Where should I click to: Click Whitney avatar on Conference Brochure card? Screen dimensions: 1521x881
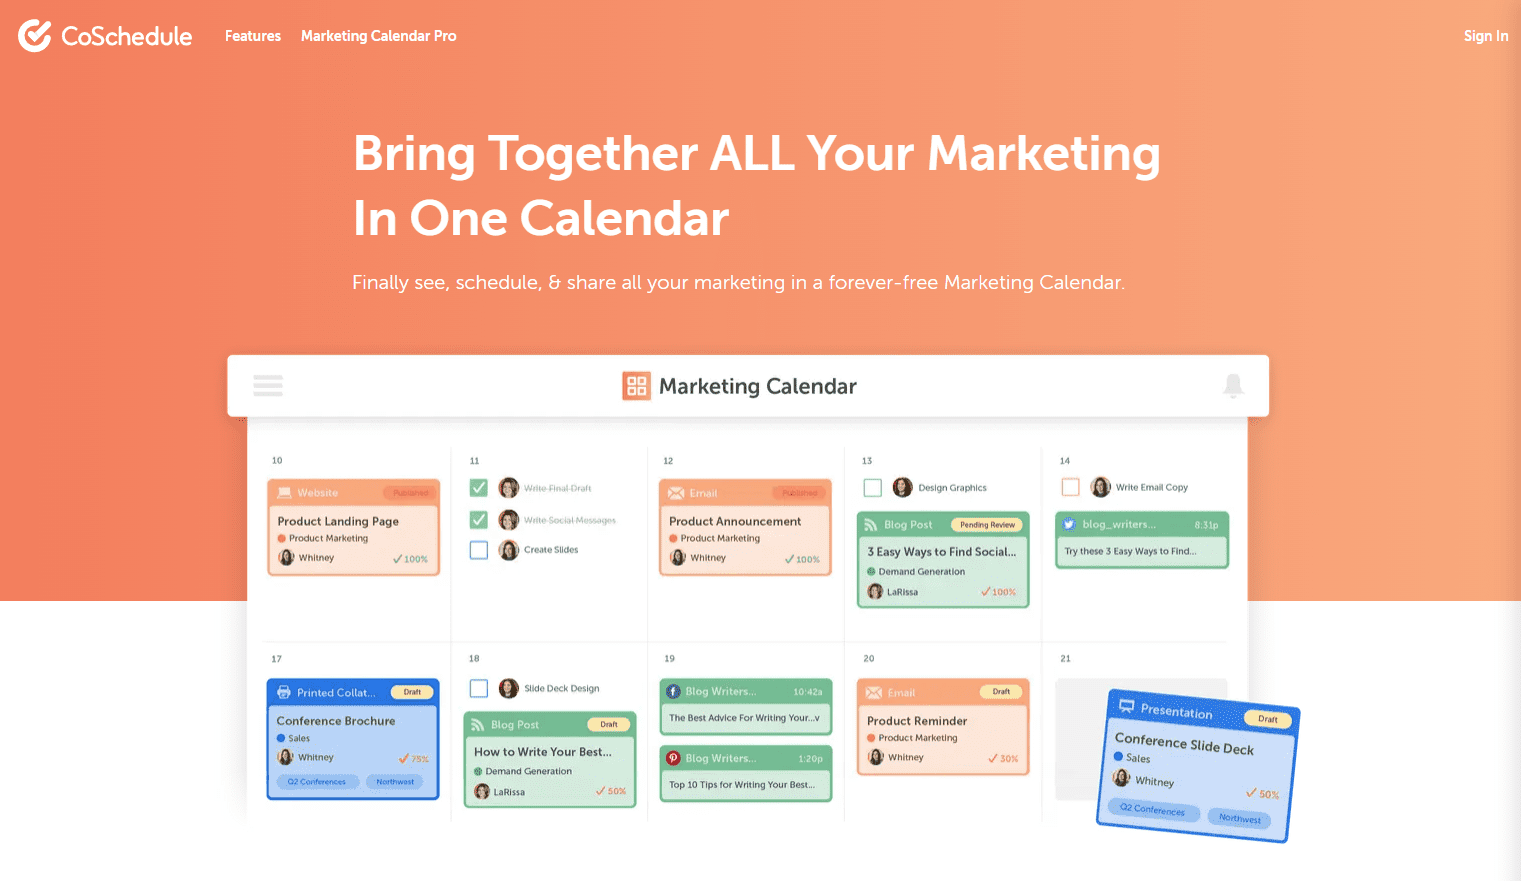pyautogui.click(x=285, y=757)
